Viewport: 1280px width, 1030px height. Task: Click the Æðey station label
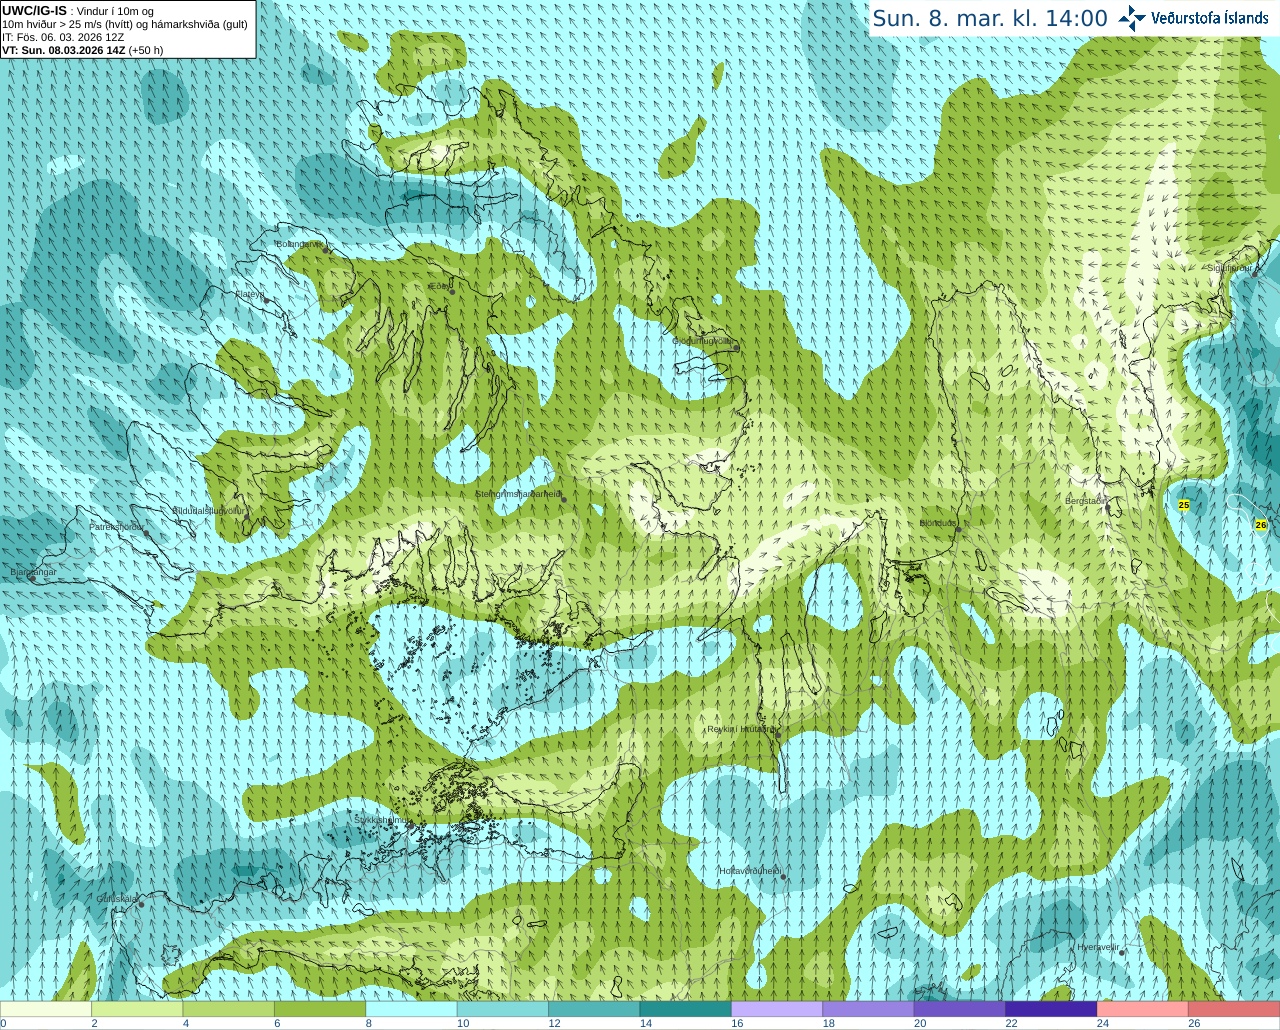coord(438,287)
